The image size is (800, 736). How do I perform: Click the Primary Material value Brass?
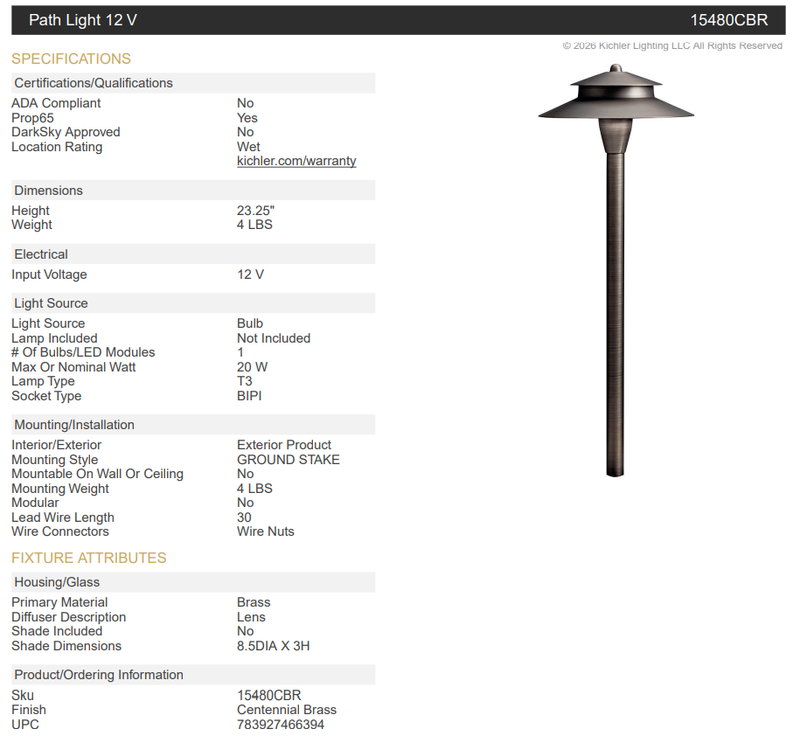(254, 602)
